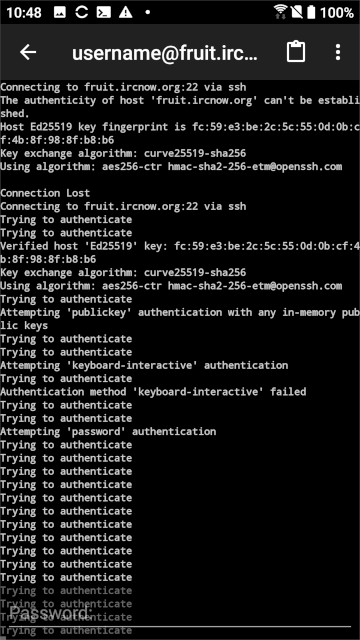Tap the paste clipboard icon
This screenshot has height=640, width=360.
(296, 52)
